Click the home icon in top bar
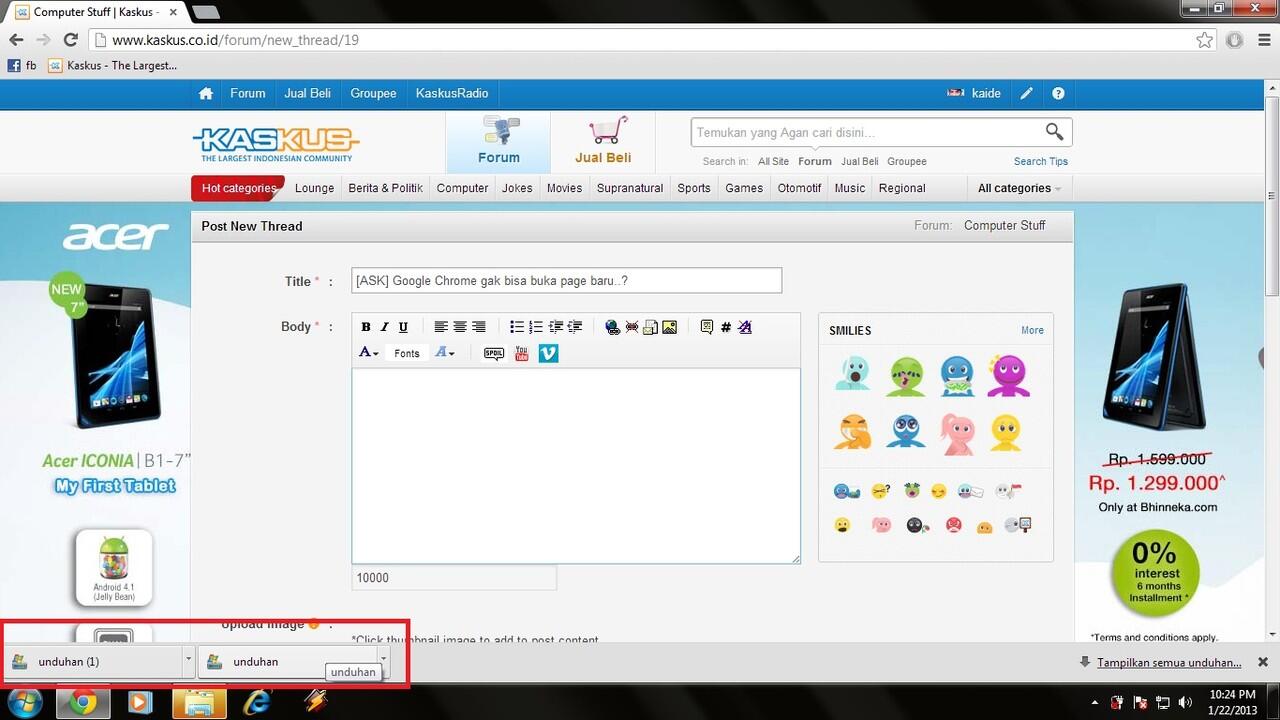 pyautogui.click(x=206, y=93)
